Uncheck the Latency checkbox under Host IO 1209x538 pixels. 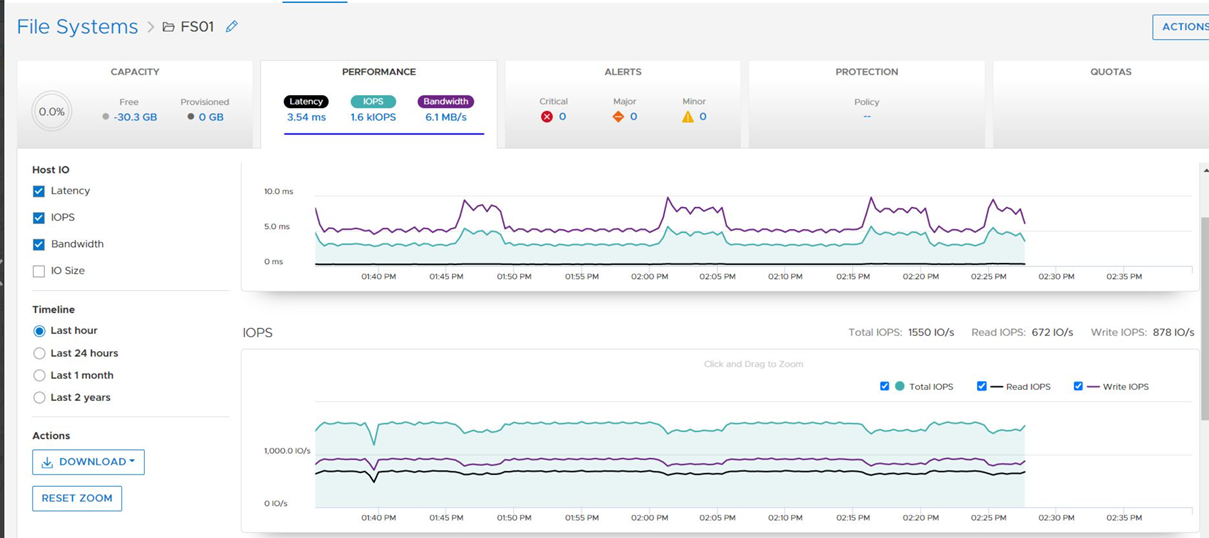[x=39, y=191]
